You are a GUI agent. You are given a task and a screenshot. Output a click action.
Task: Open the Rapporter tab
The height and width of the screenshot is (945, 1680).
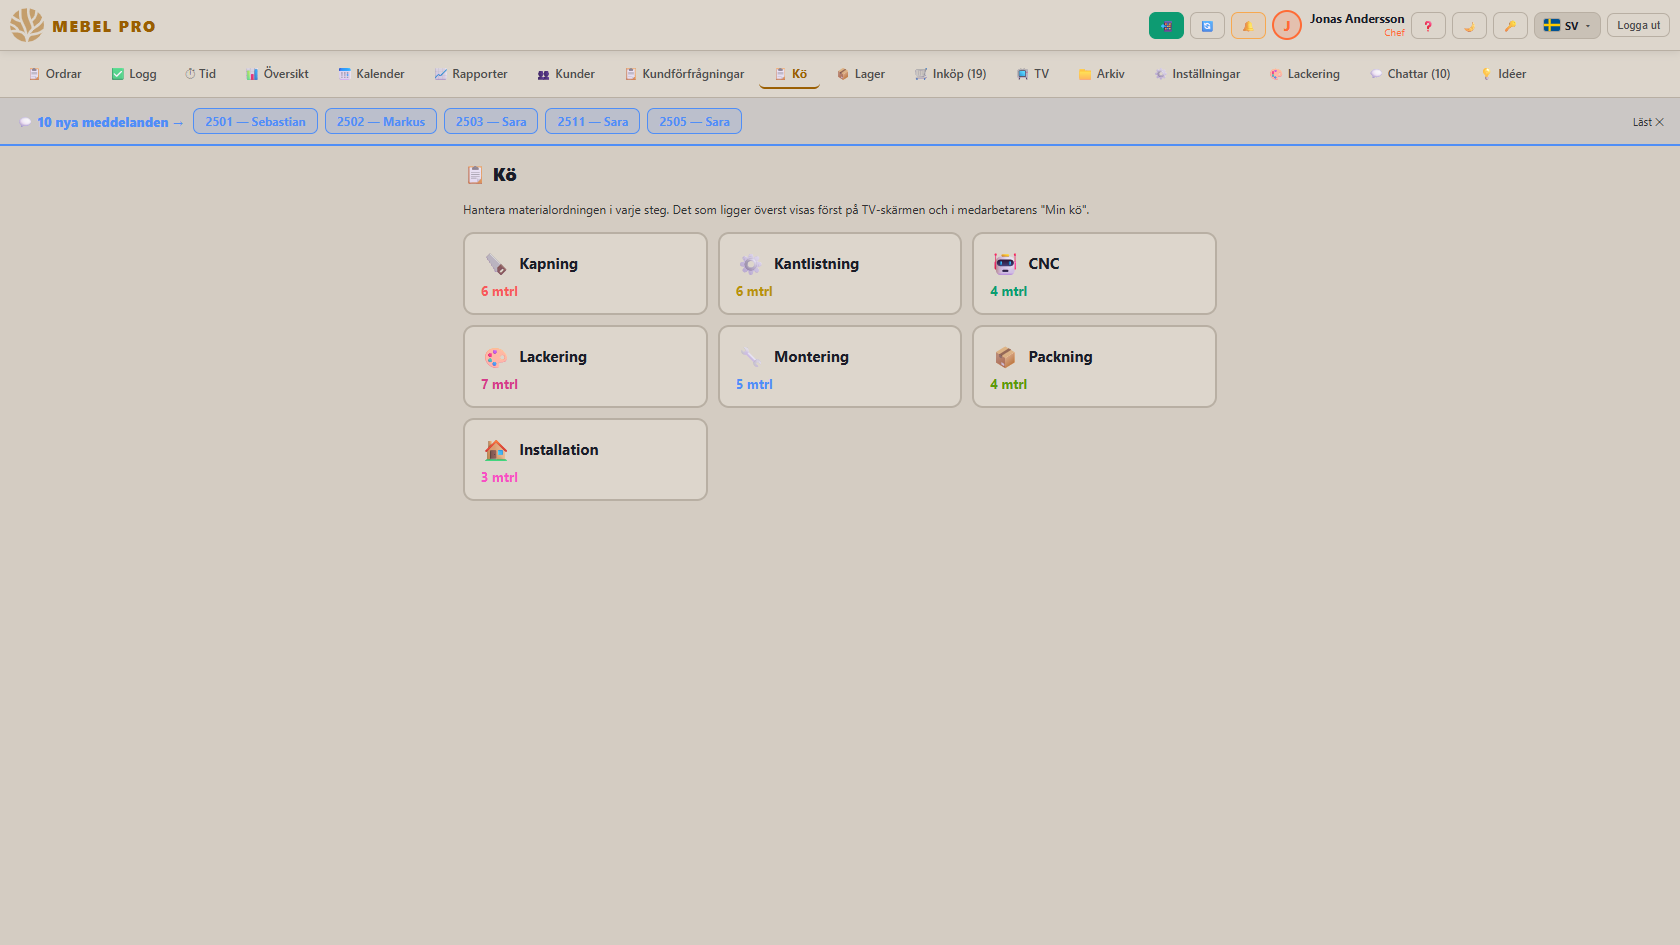click(x=471, y=74)
